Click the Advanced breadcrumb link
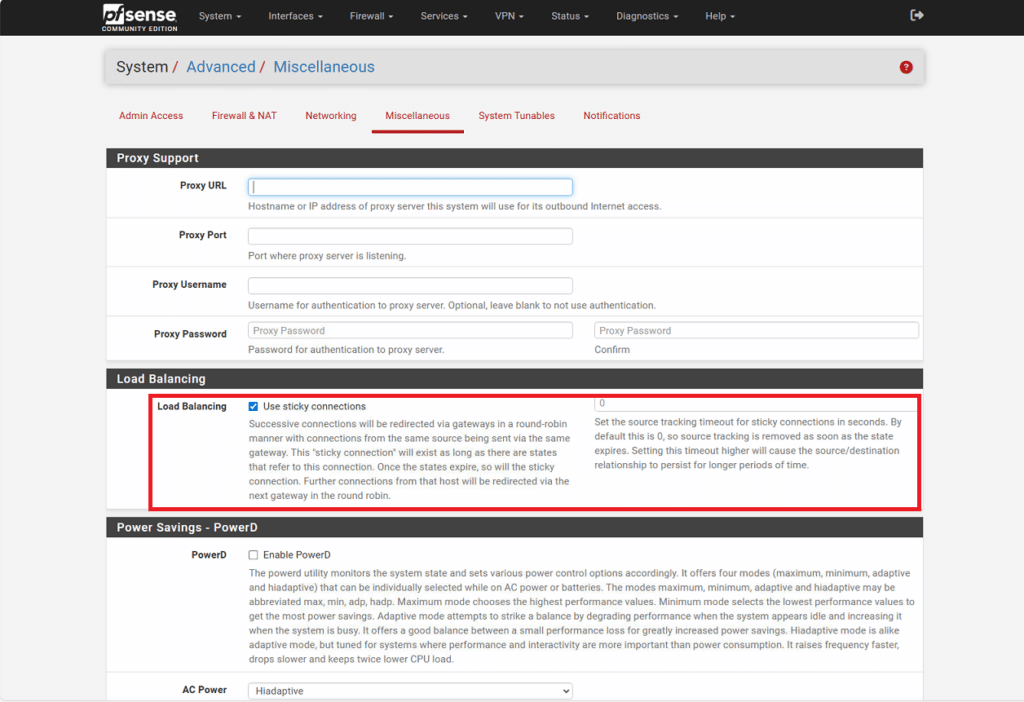Image resolution: width=1024 pixels, height=702 pixels. (221, 67)
